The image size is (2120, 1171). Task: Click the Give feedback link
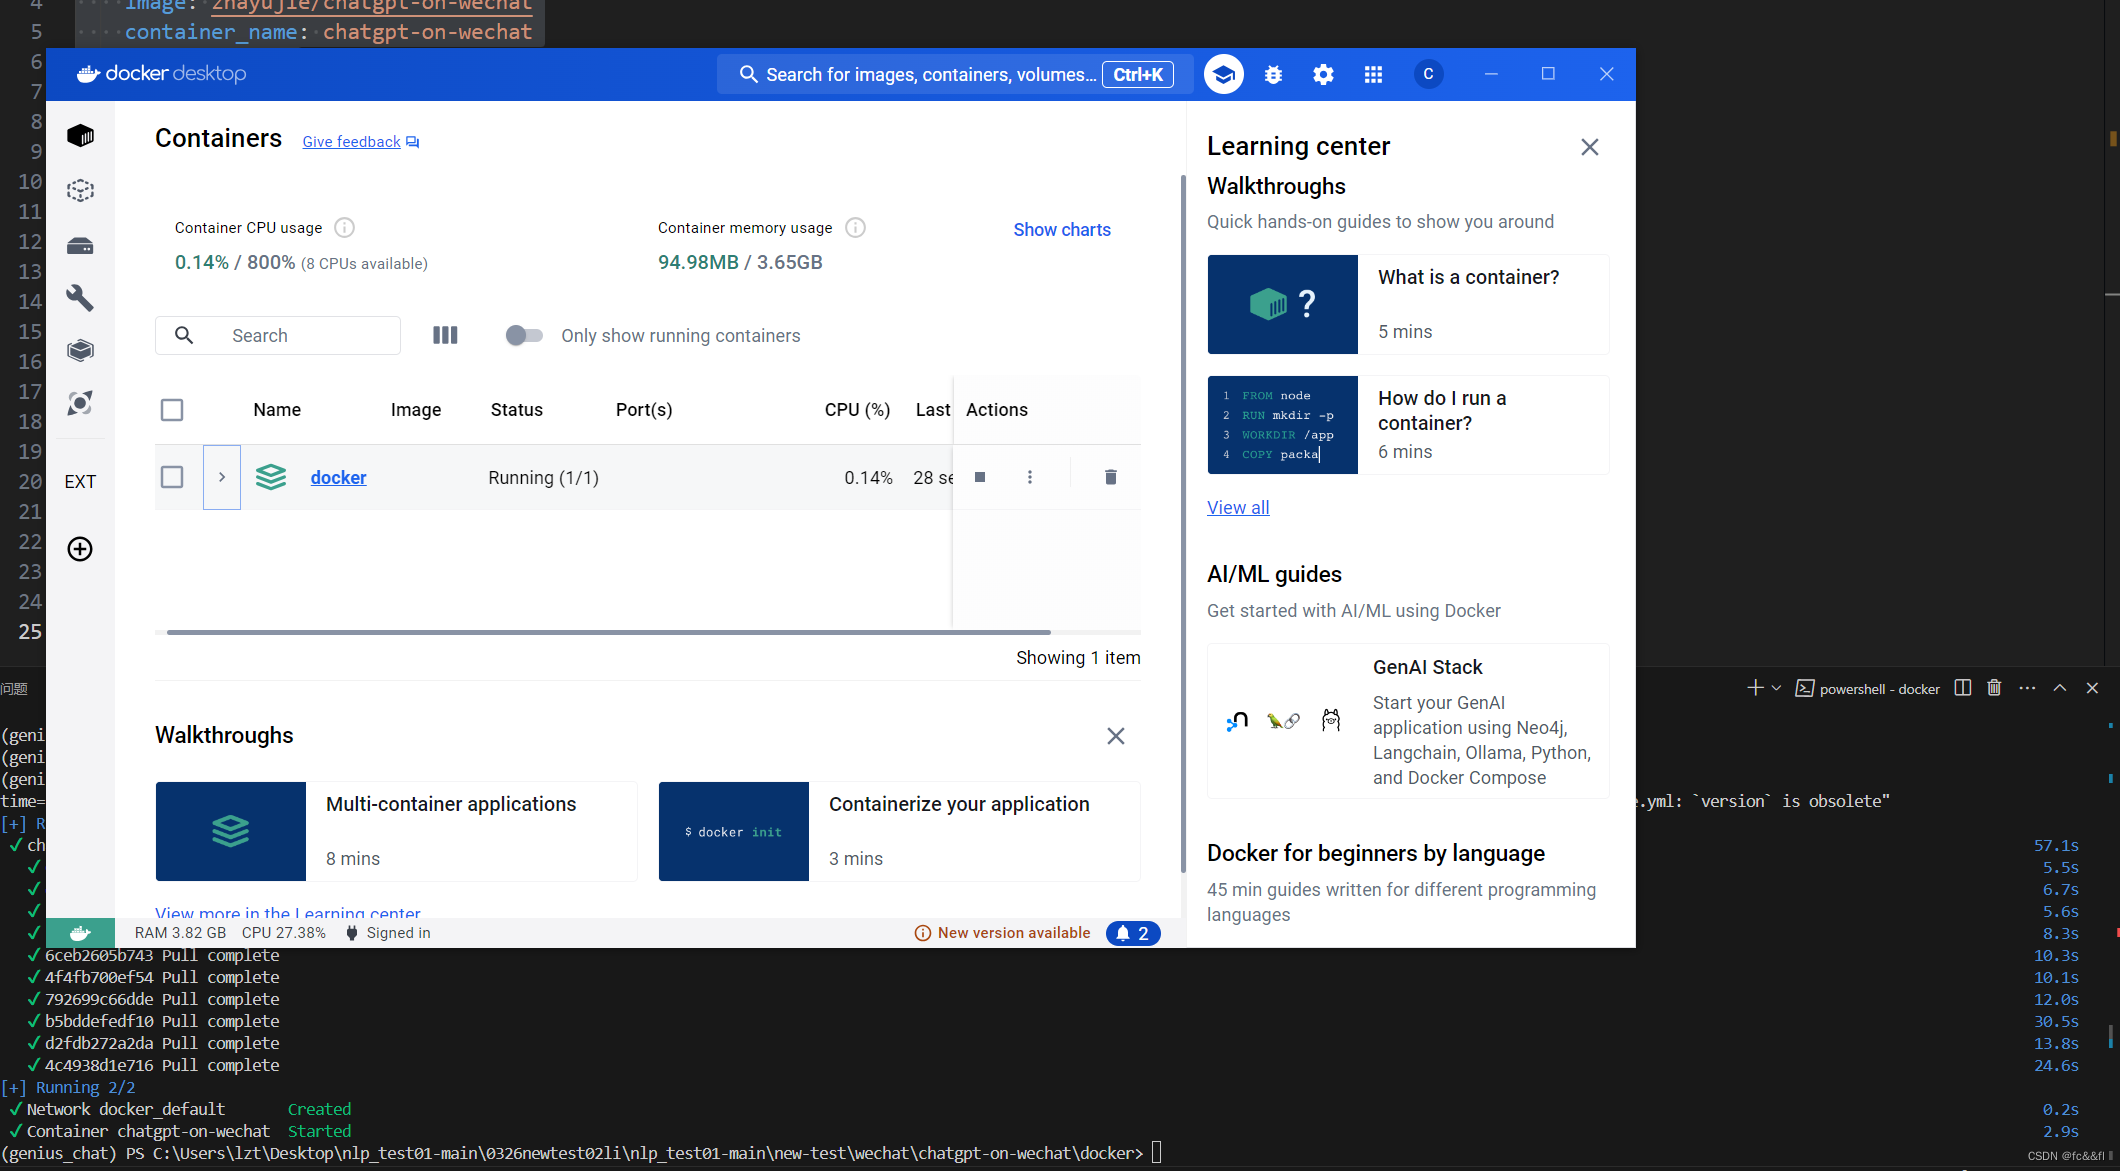tap(361, 142)
